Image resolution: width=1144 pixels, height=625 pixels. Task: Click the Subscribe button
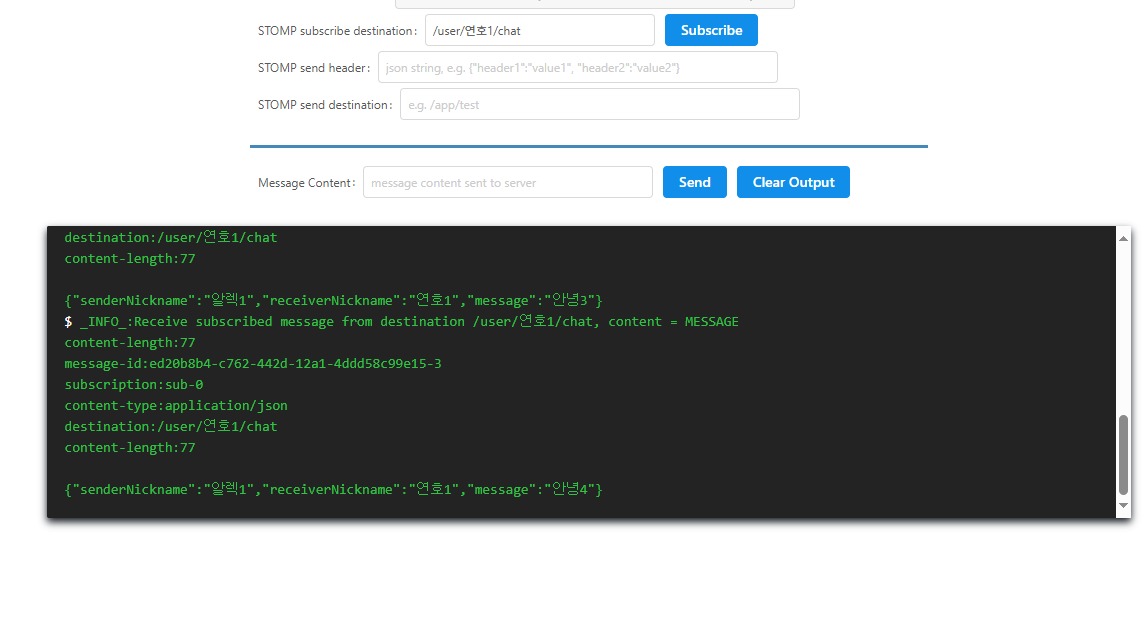711,30
